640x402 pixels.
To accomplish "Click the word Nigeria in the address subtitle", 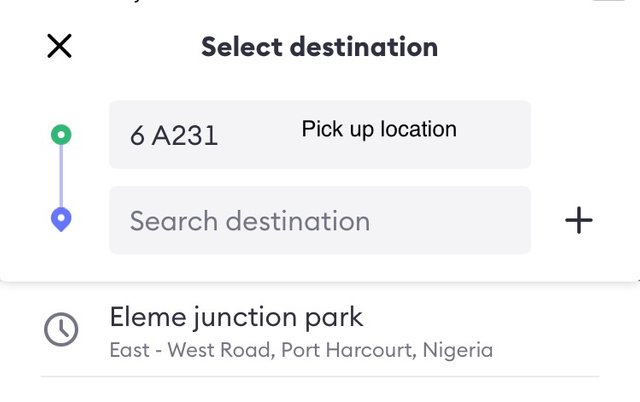I will click(458, 350).
